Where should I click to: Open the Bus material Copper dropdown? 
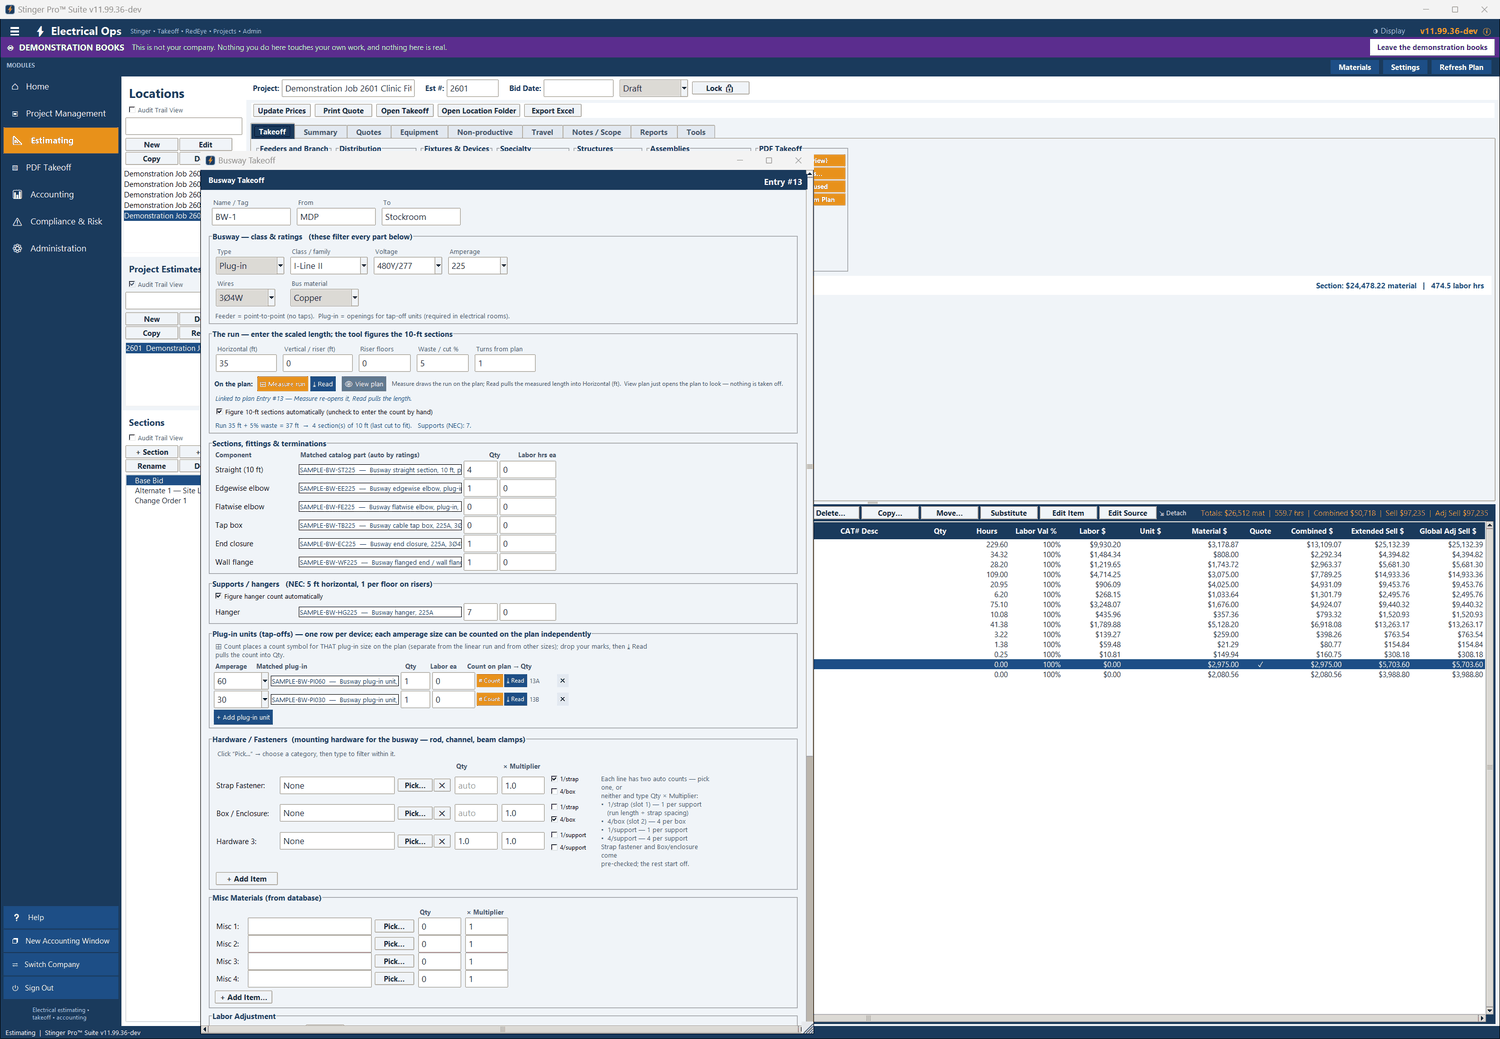(x=354, y=298)
